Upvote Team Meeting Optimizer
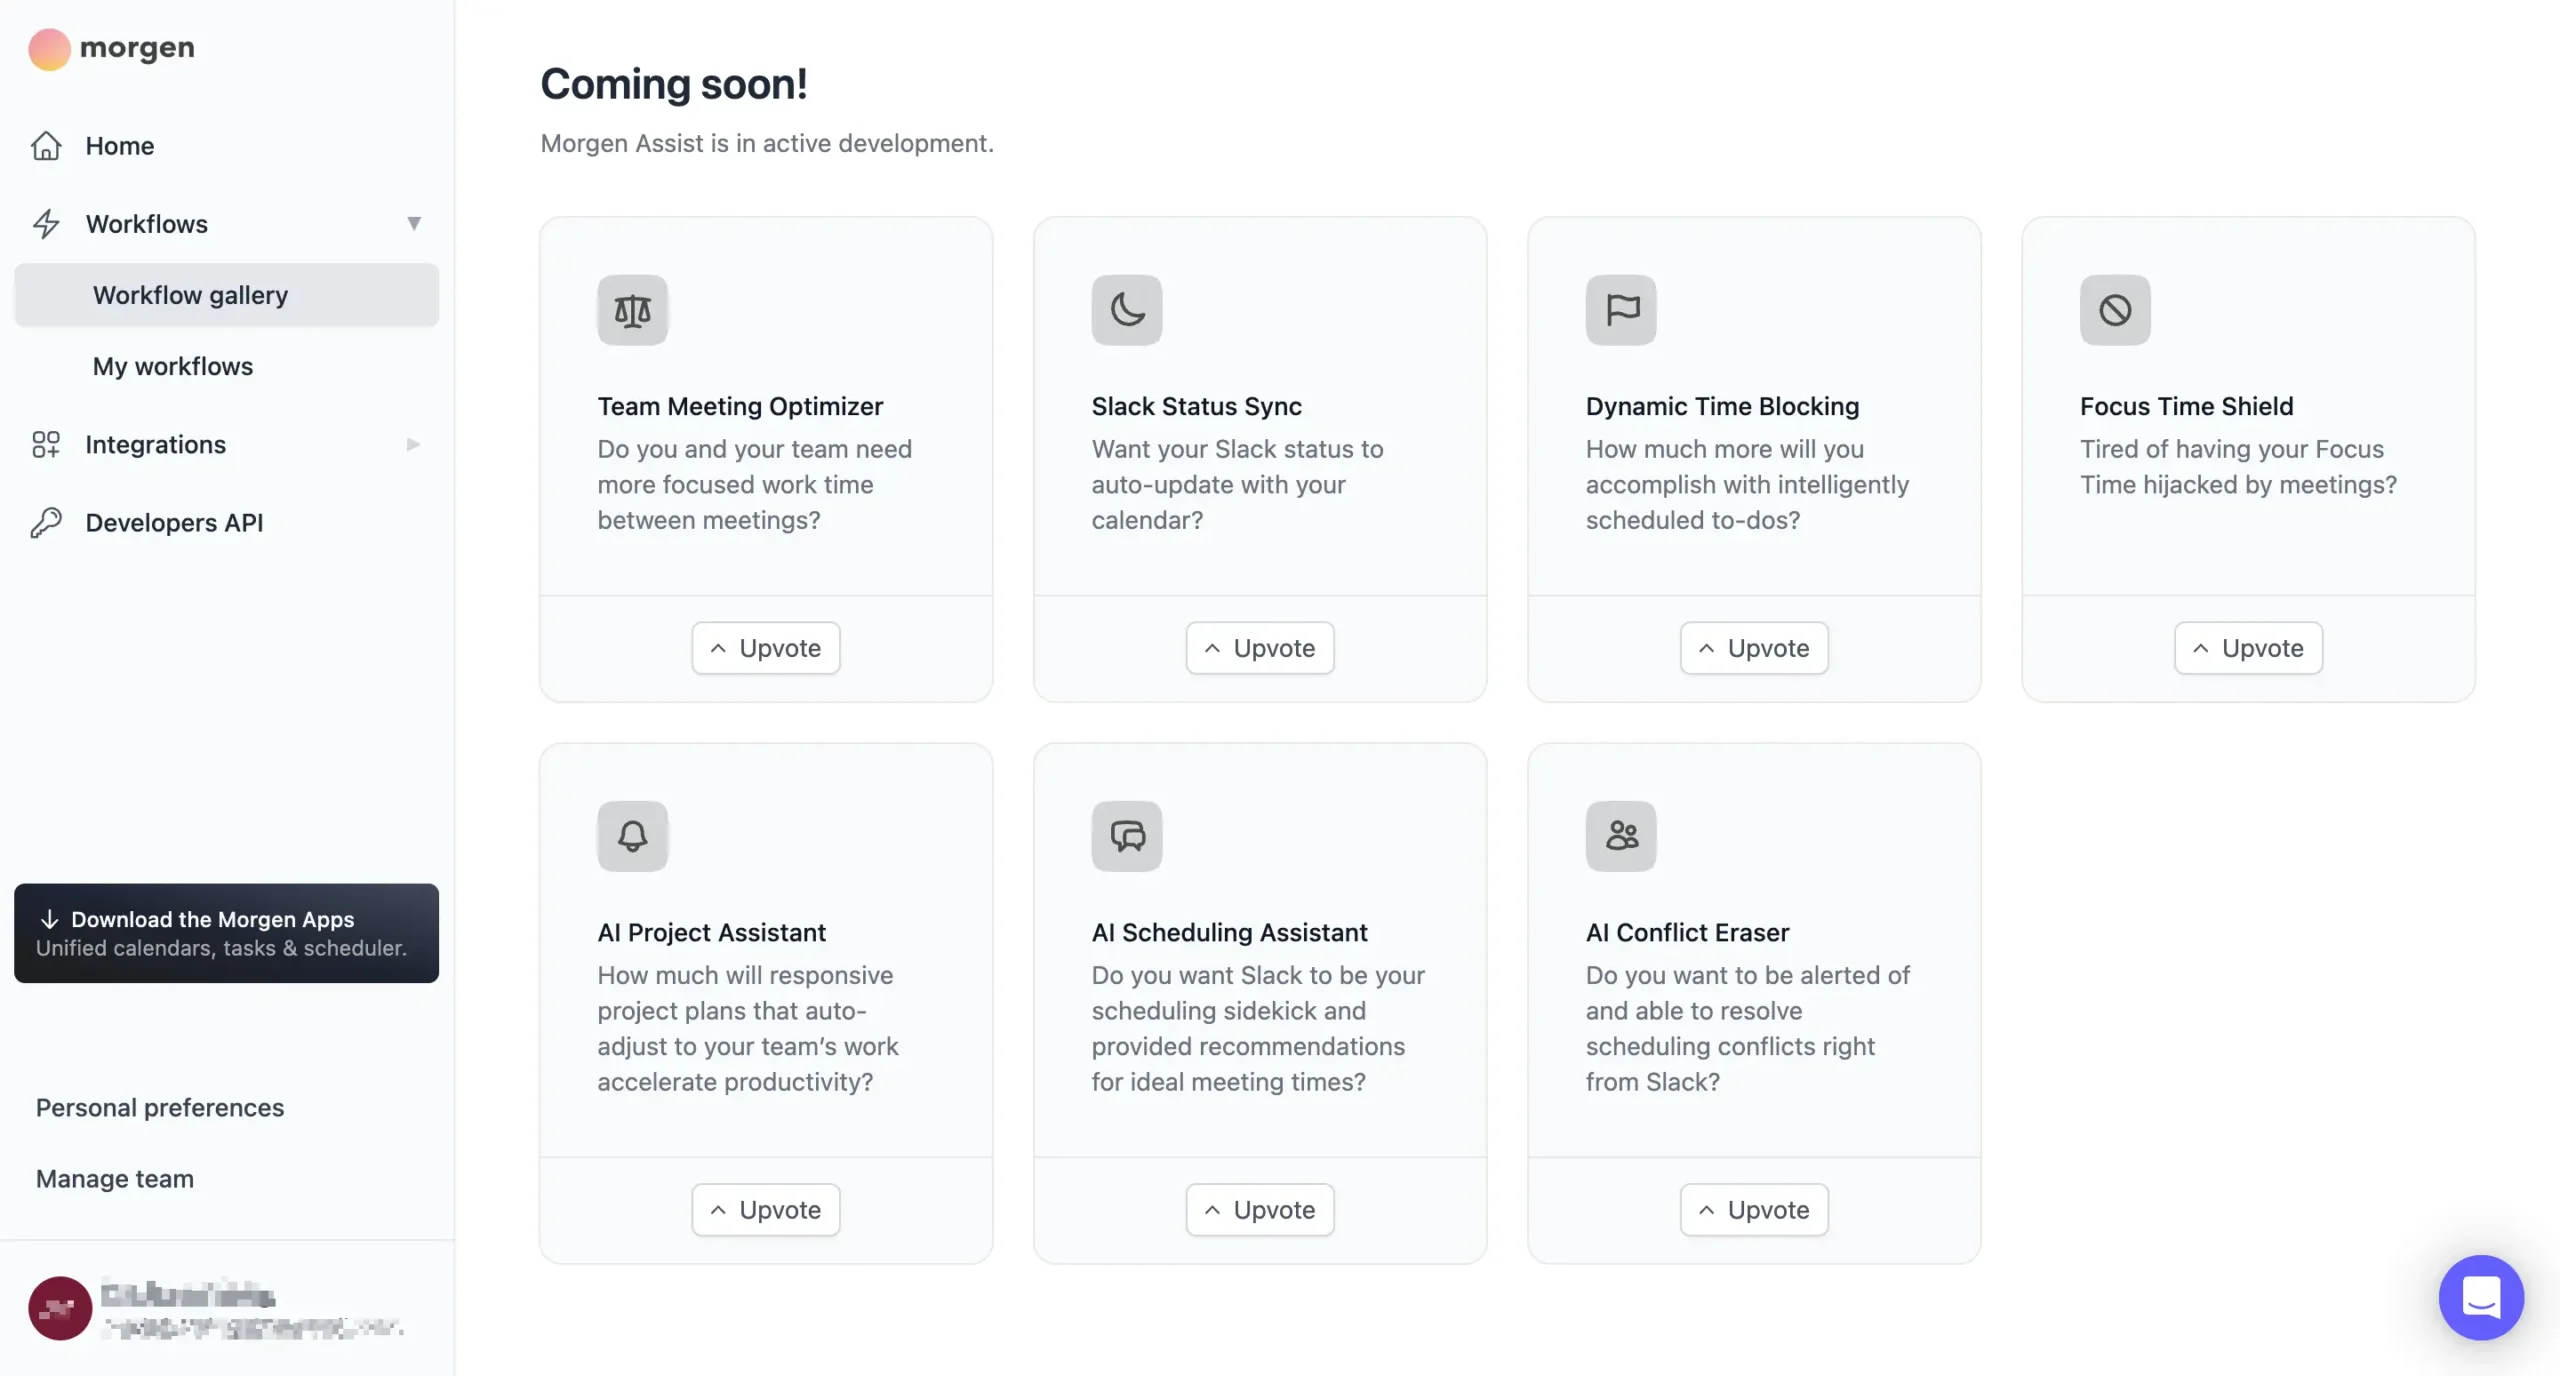Screen dimensions: 2560x1376 pyautogui.click(x=765, y=648)
